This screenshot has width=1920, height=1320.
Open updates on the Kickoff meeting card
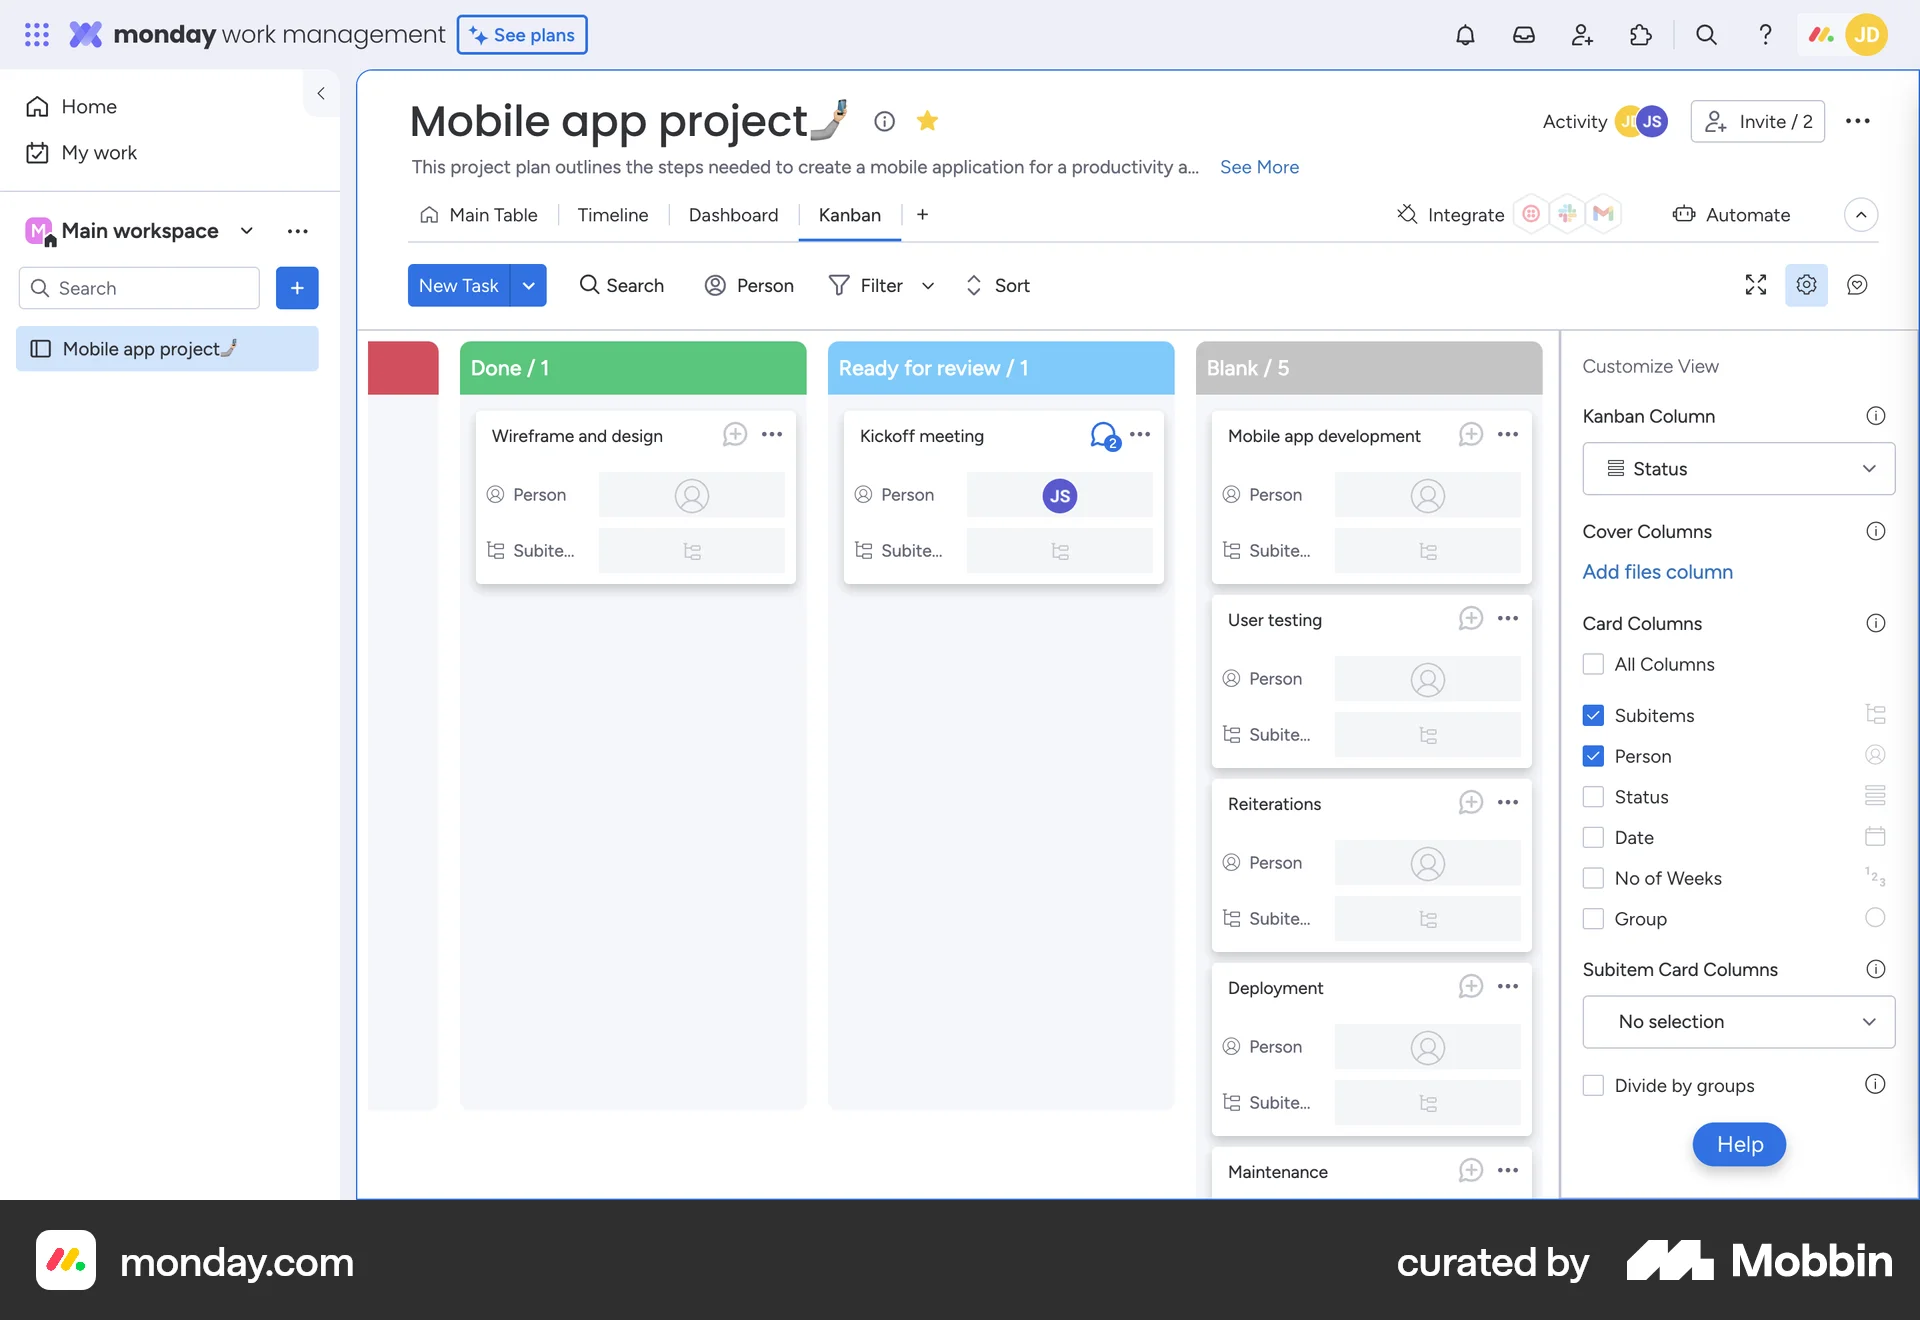click(x=1102, y=435)
